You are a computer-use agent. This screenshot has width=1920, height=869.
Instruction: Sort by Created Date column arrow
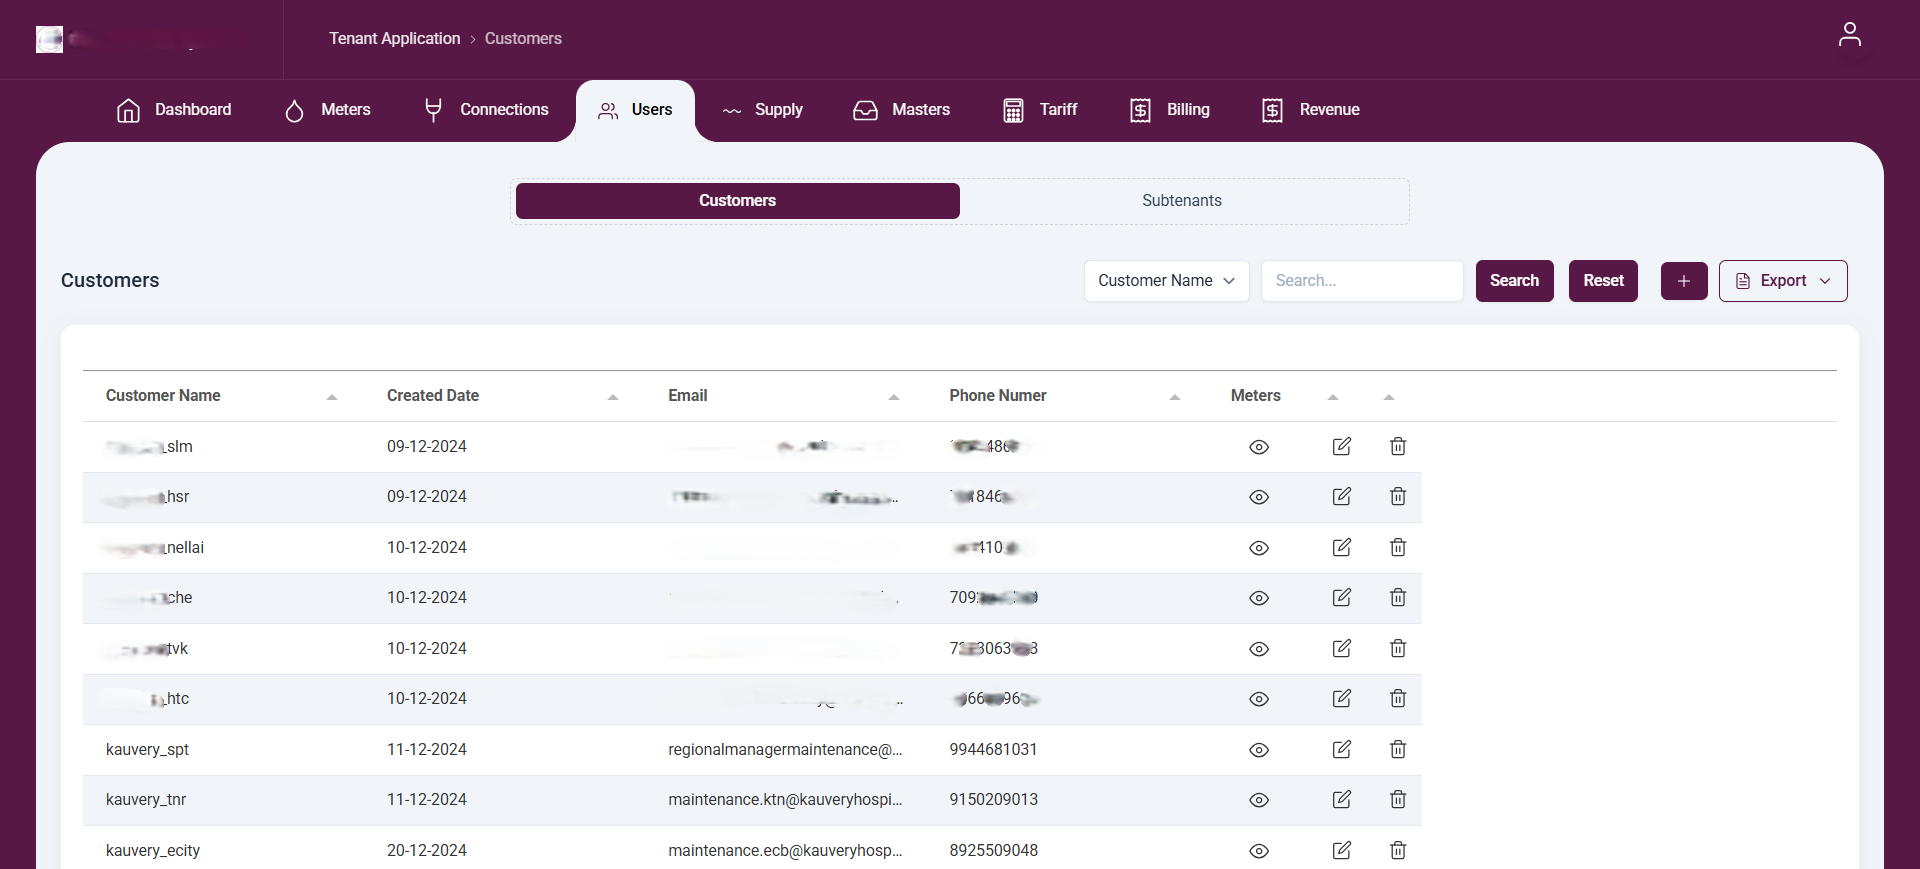pos(612,397)
